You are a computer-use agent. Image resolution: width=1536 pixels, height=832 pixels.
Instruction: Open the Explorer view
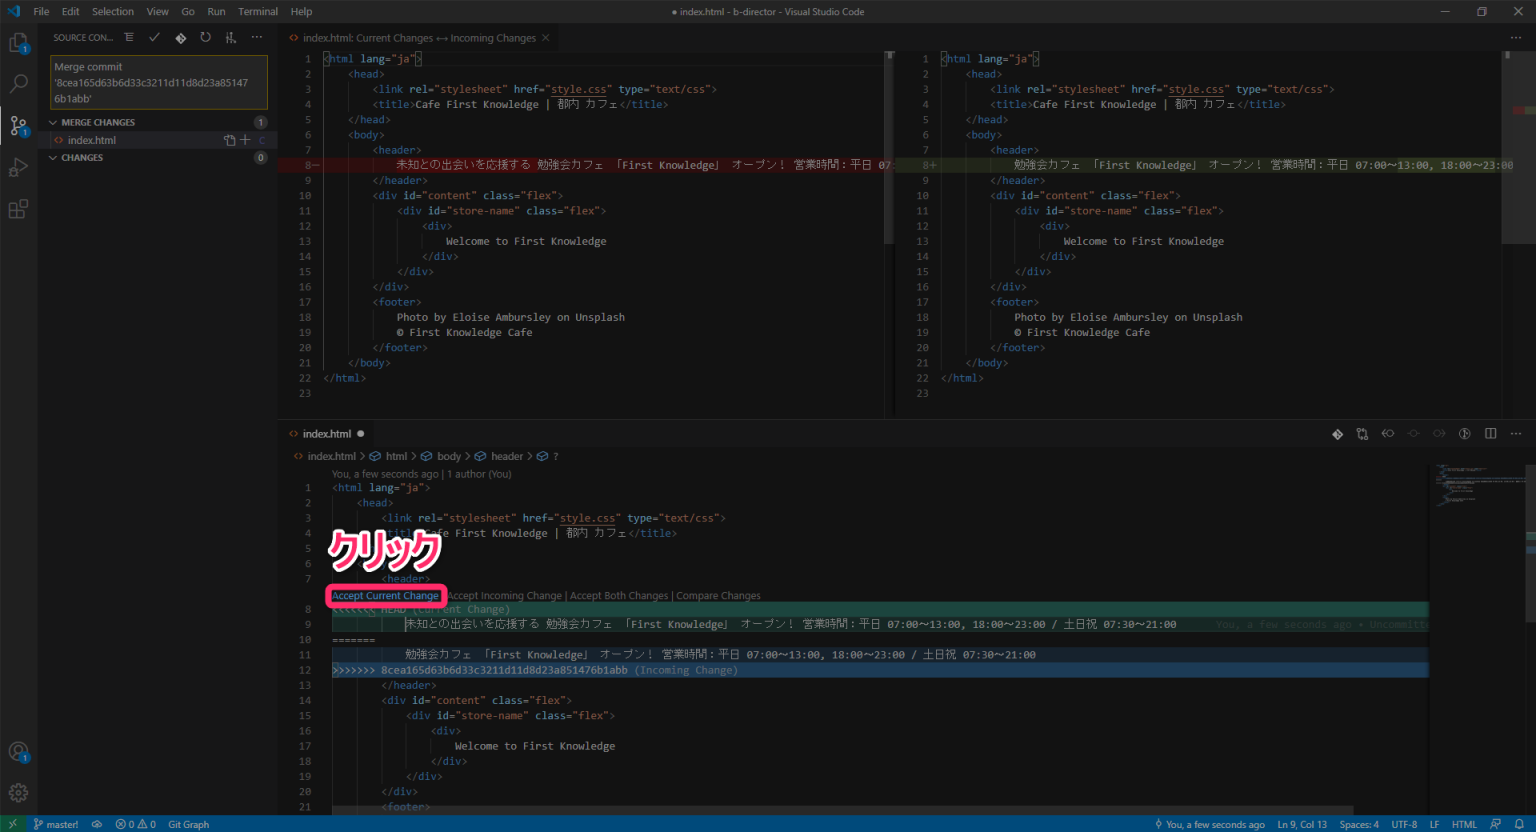click(18, 42)
